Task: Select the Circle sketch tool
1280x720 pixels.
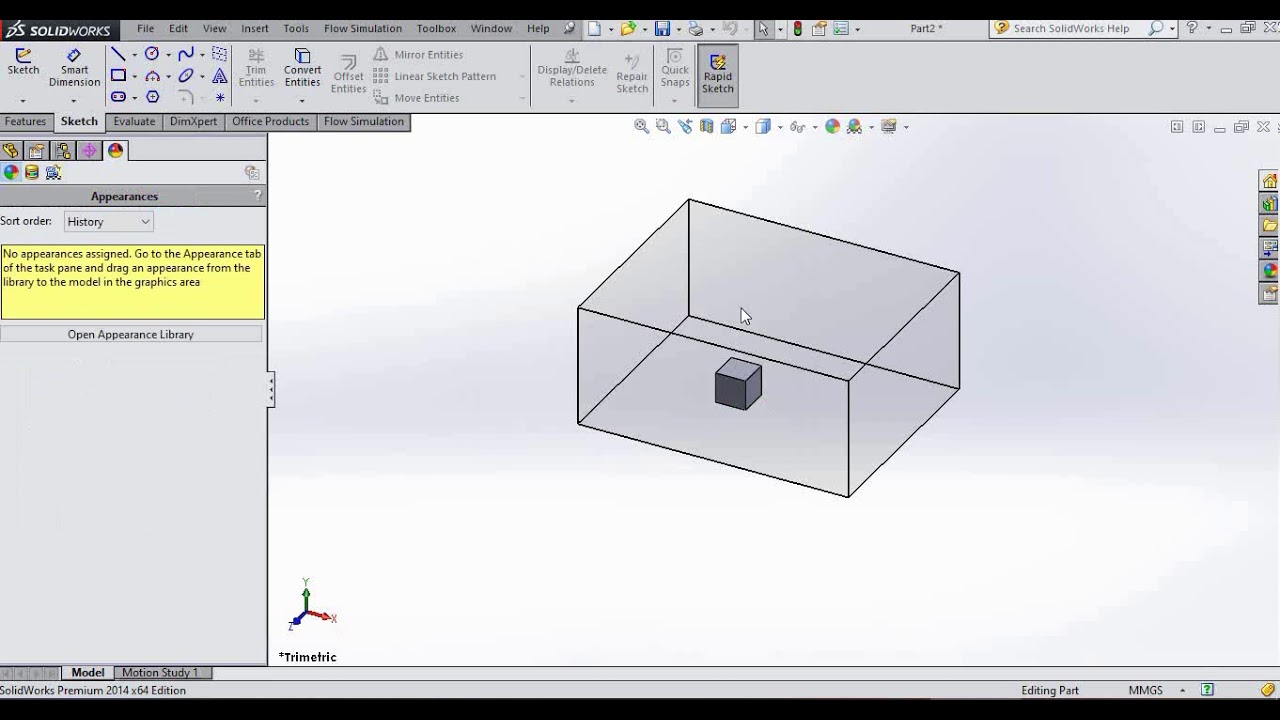Action: [x=152, y=54]
